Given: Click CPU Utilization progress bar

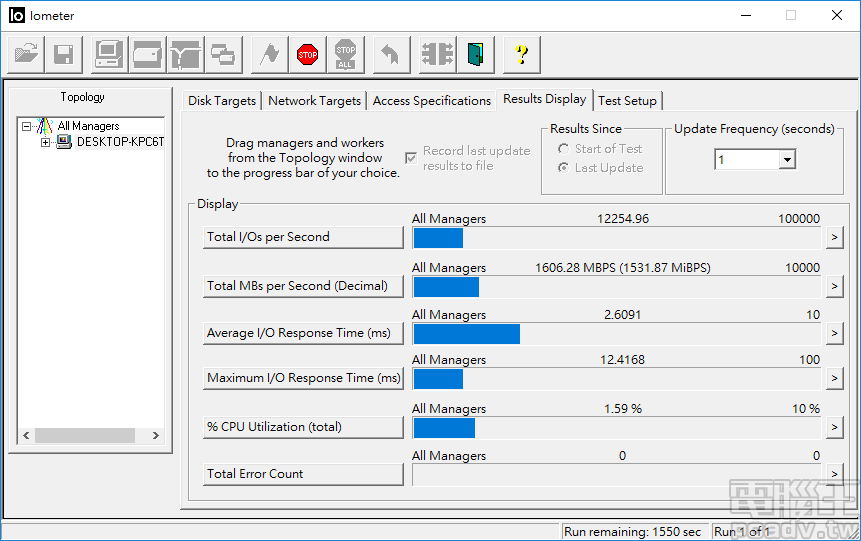Looking at the screenshot, I should 619,428.
